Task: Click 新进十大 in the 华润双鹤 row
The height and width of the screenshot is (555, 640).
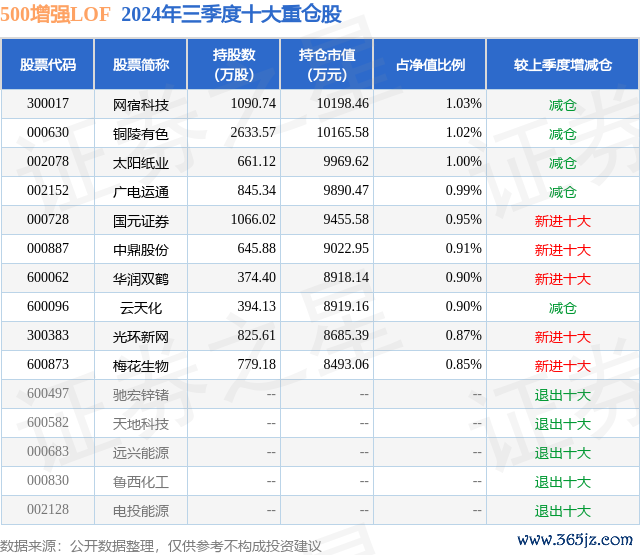Action: click(563, 279)
